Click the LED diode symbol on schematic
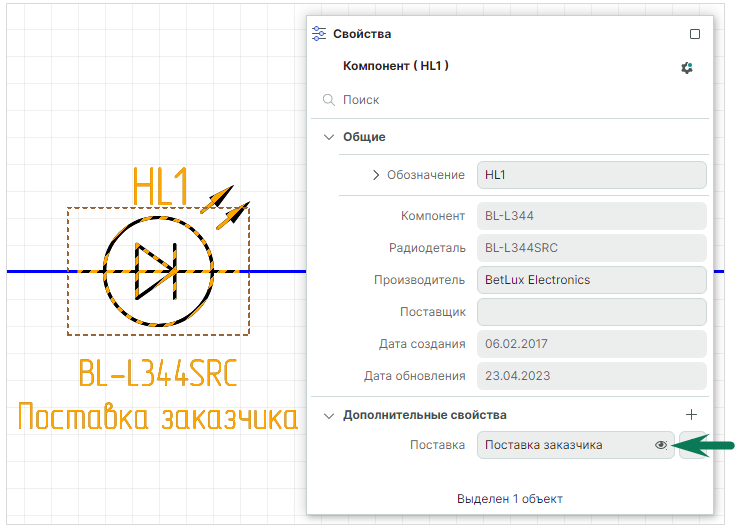The image size is (740, 529). point(158,271)
